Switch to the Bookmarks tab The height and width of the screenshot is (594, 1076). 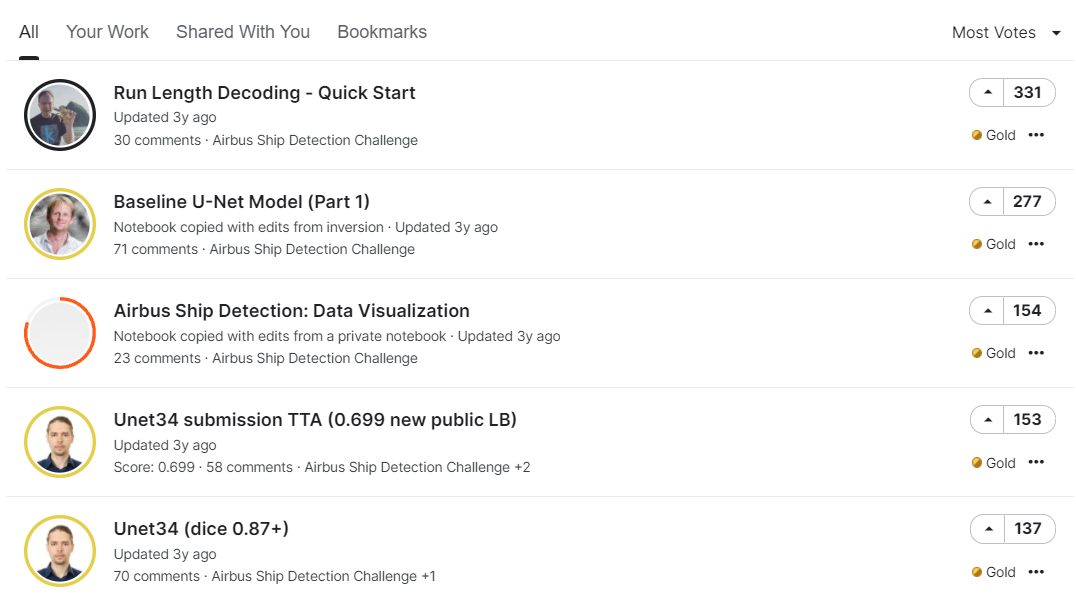tap(382, 32)
